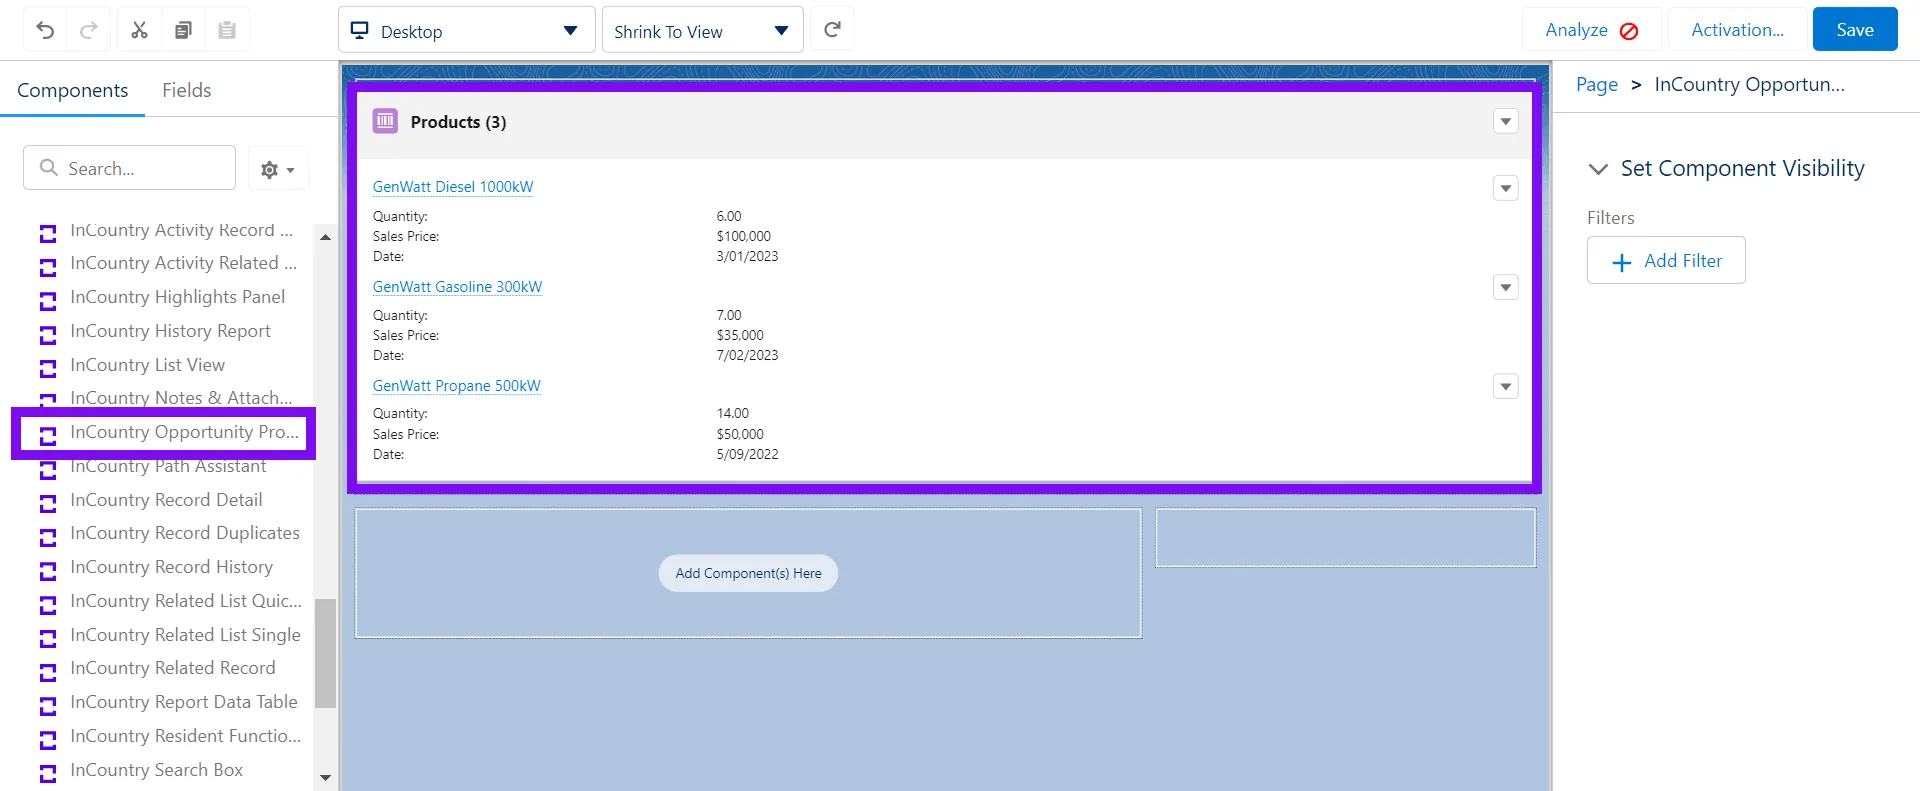Open GenWatt Diesel 1000kW row menu
This screenshot has height=791, width=1920.
1505,188
